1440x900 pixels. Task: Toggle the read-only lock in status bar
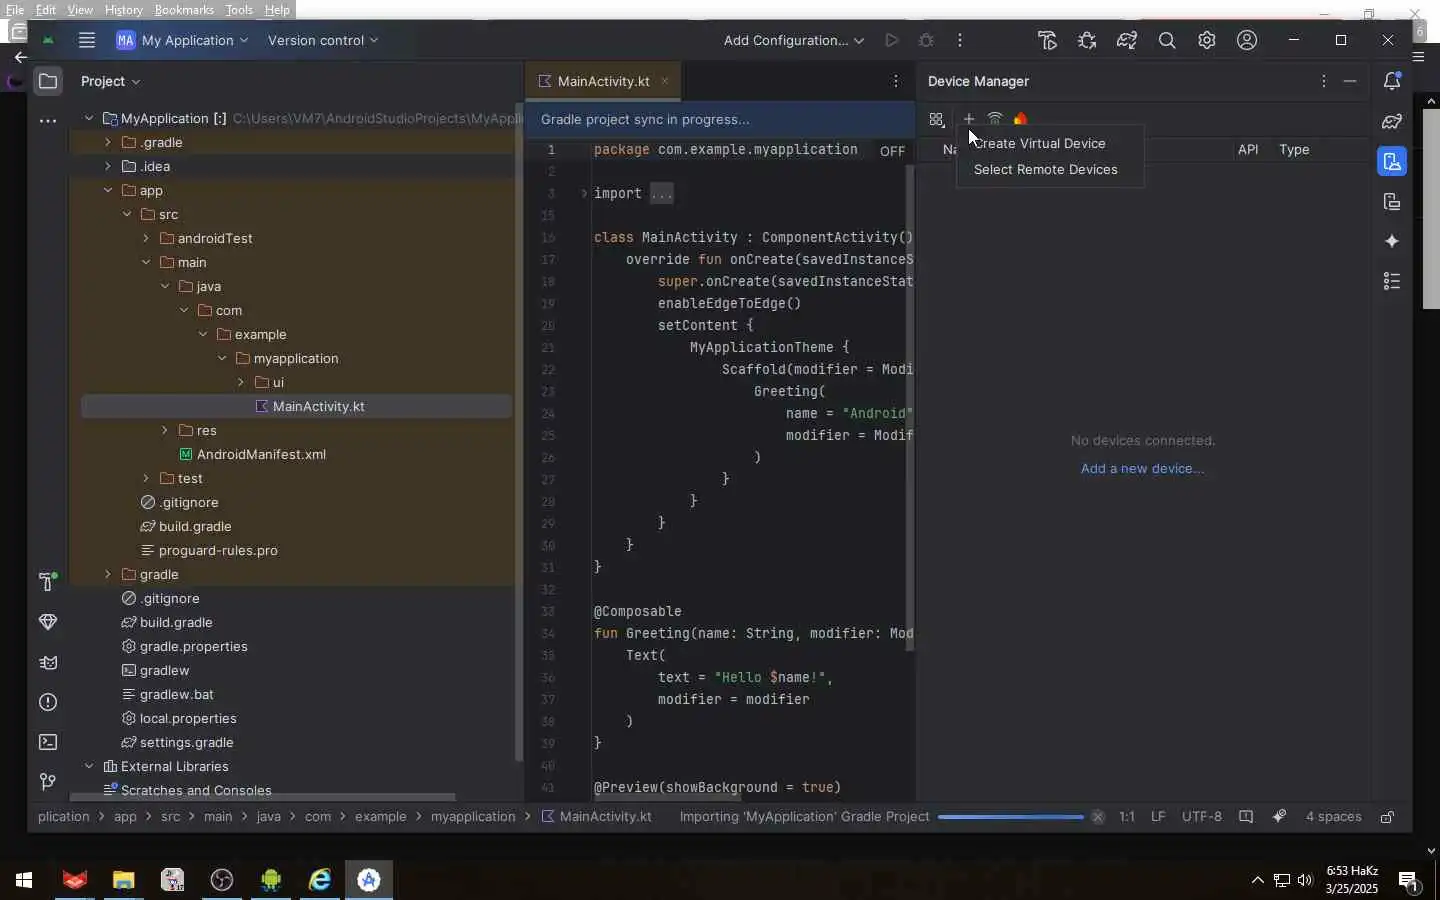point(1388,817)
